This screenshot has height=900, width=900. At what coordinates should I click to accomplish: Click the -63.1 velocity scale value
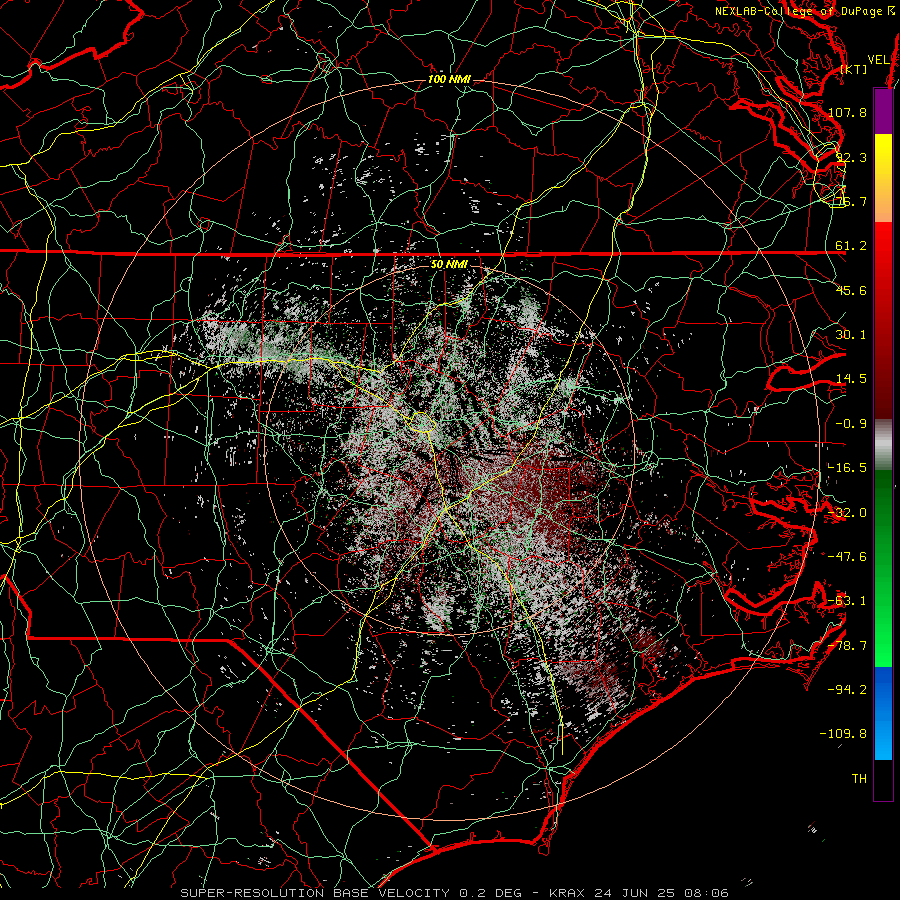[848, 601]
